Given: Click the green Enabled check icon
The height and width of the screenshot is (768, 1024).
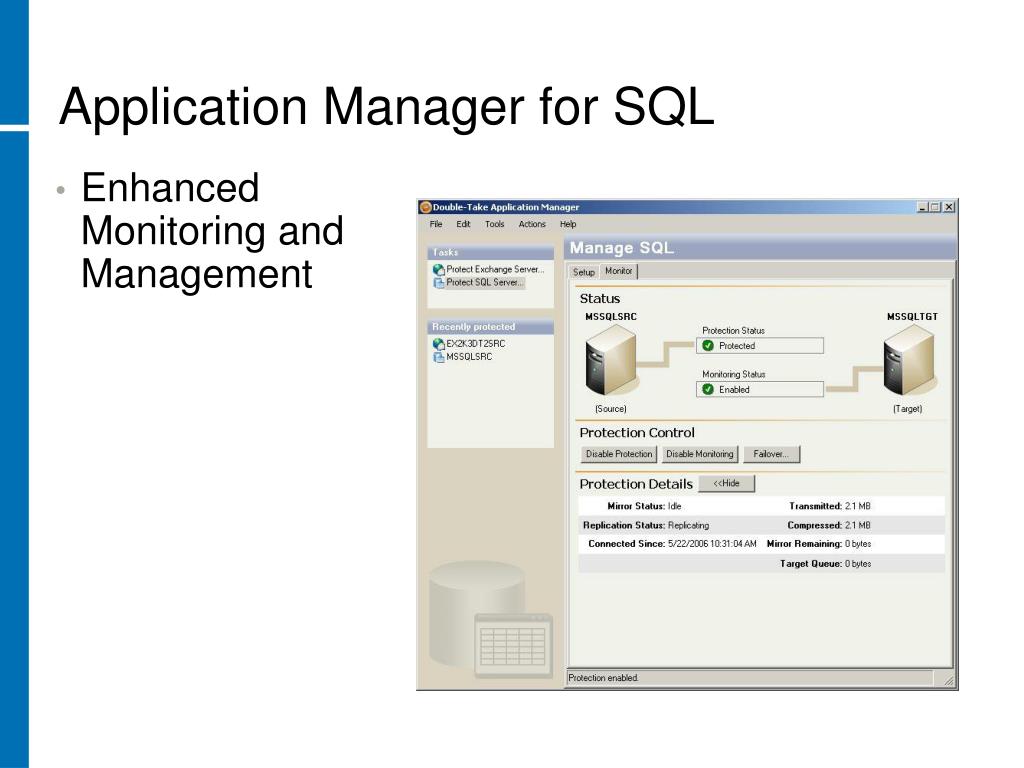Looking at the screenshot, I should click(707, 389).
